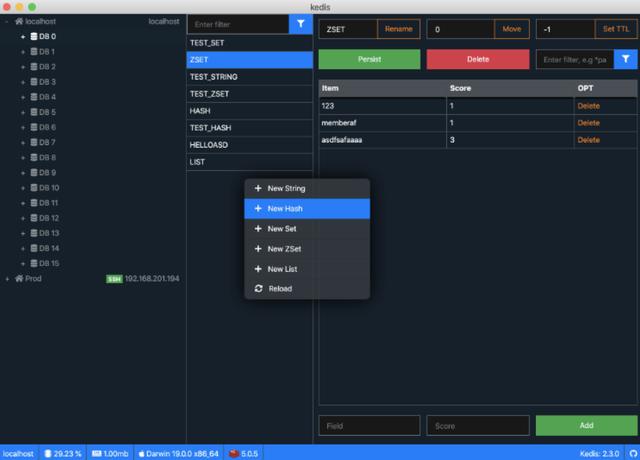This screenshot has width=640, height=460.
Task: Click the DB 0 database icon
Action: [34, 36]
